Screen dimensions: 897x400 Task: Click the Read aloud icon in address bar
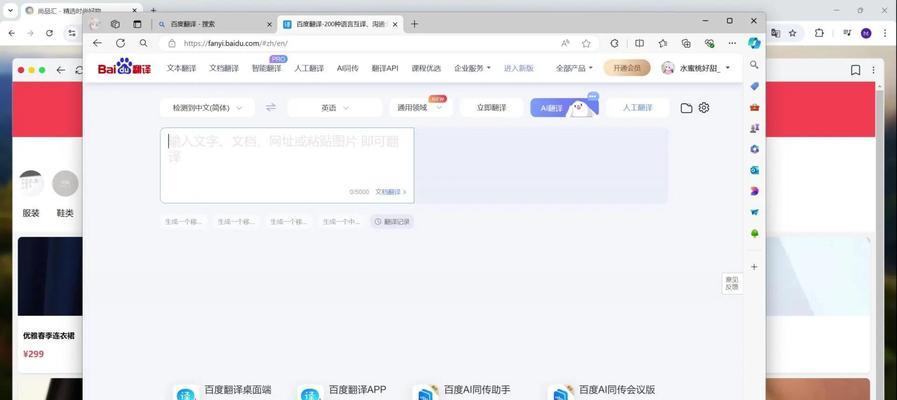[565, 43]
